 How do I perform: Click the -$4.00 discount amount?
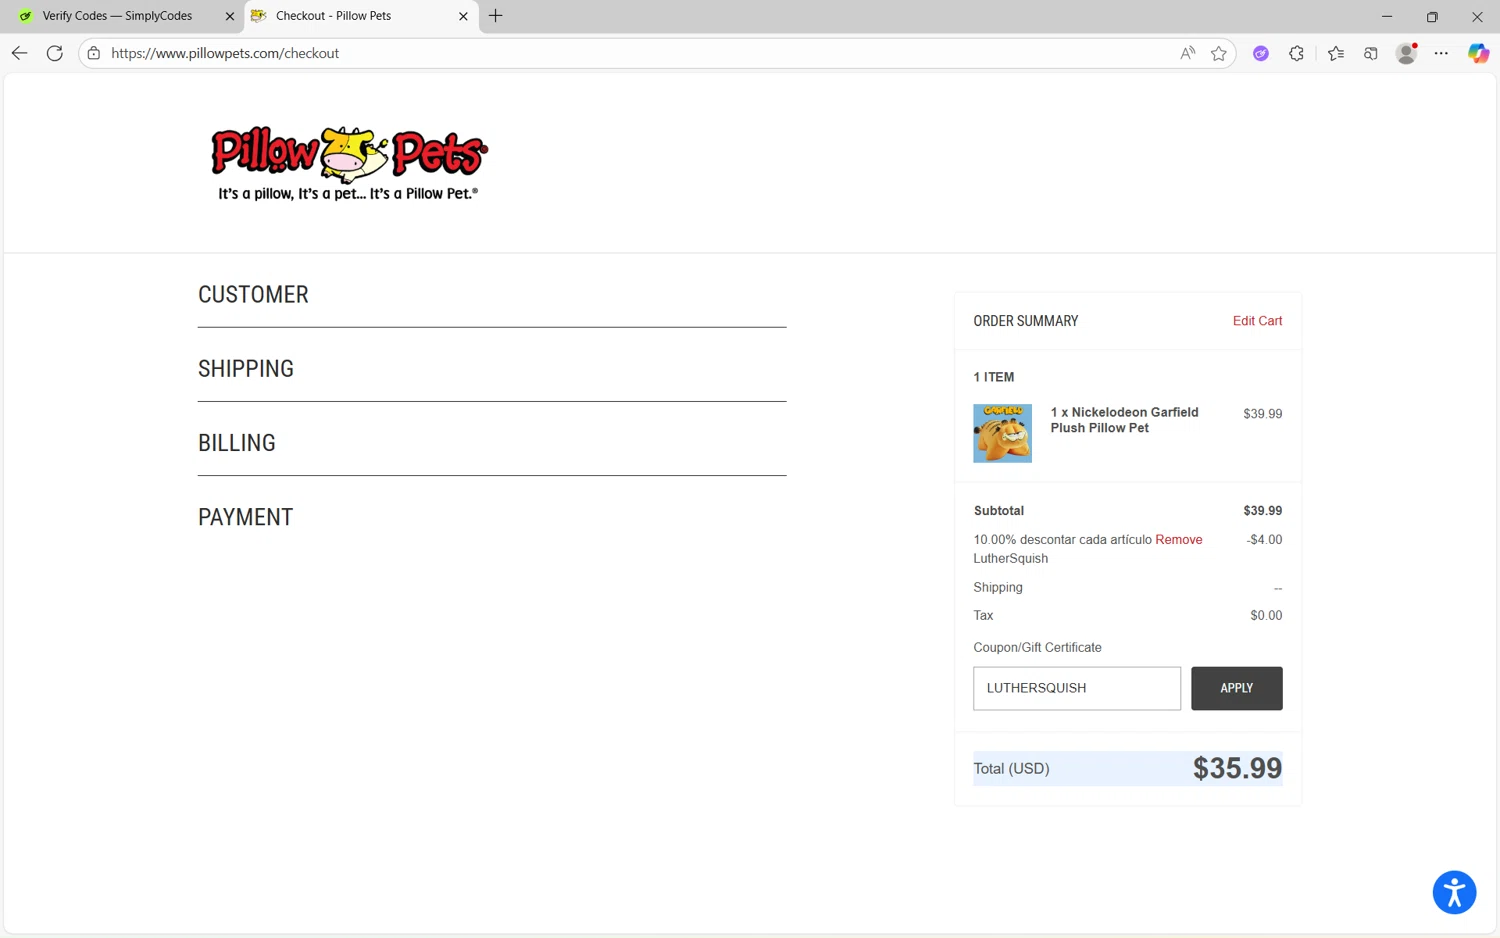click(1264, 539)
